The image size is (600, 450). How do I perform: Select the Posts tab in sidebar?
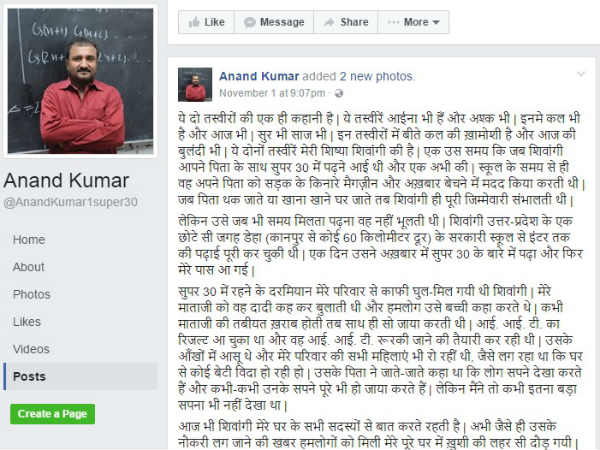(80, 377)
